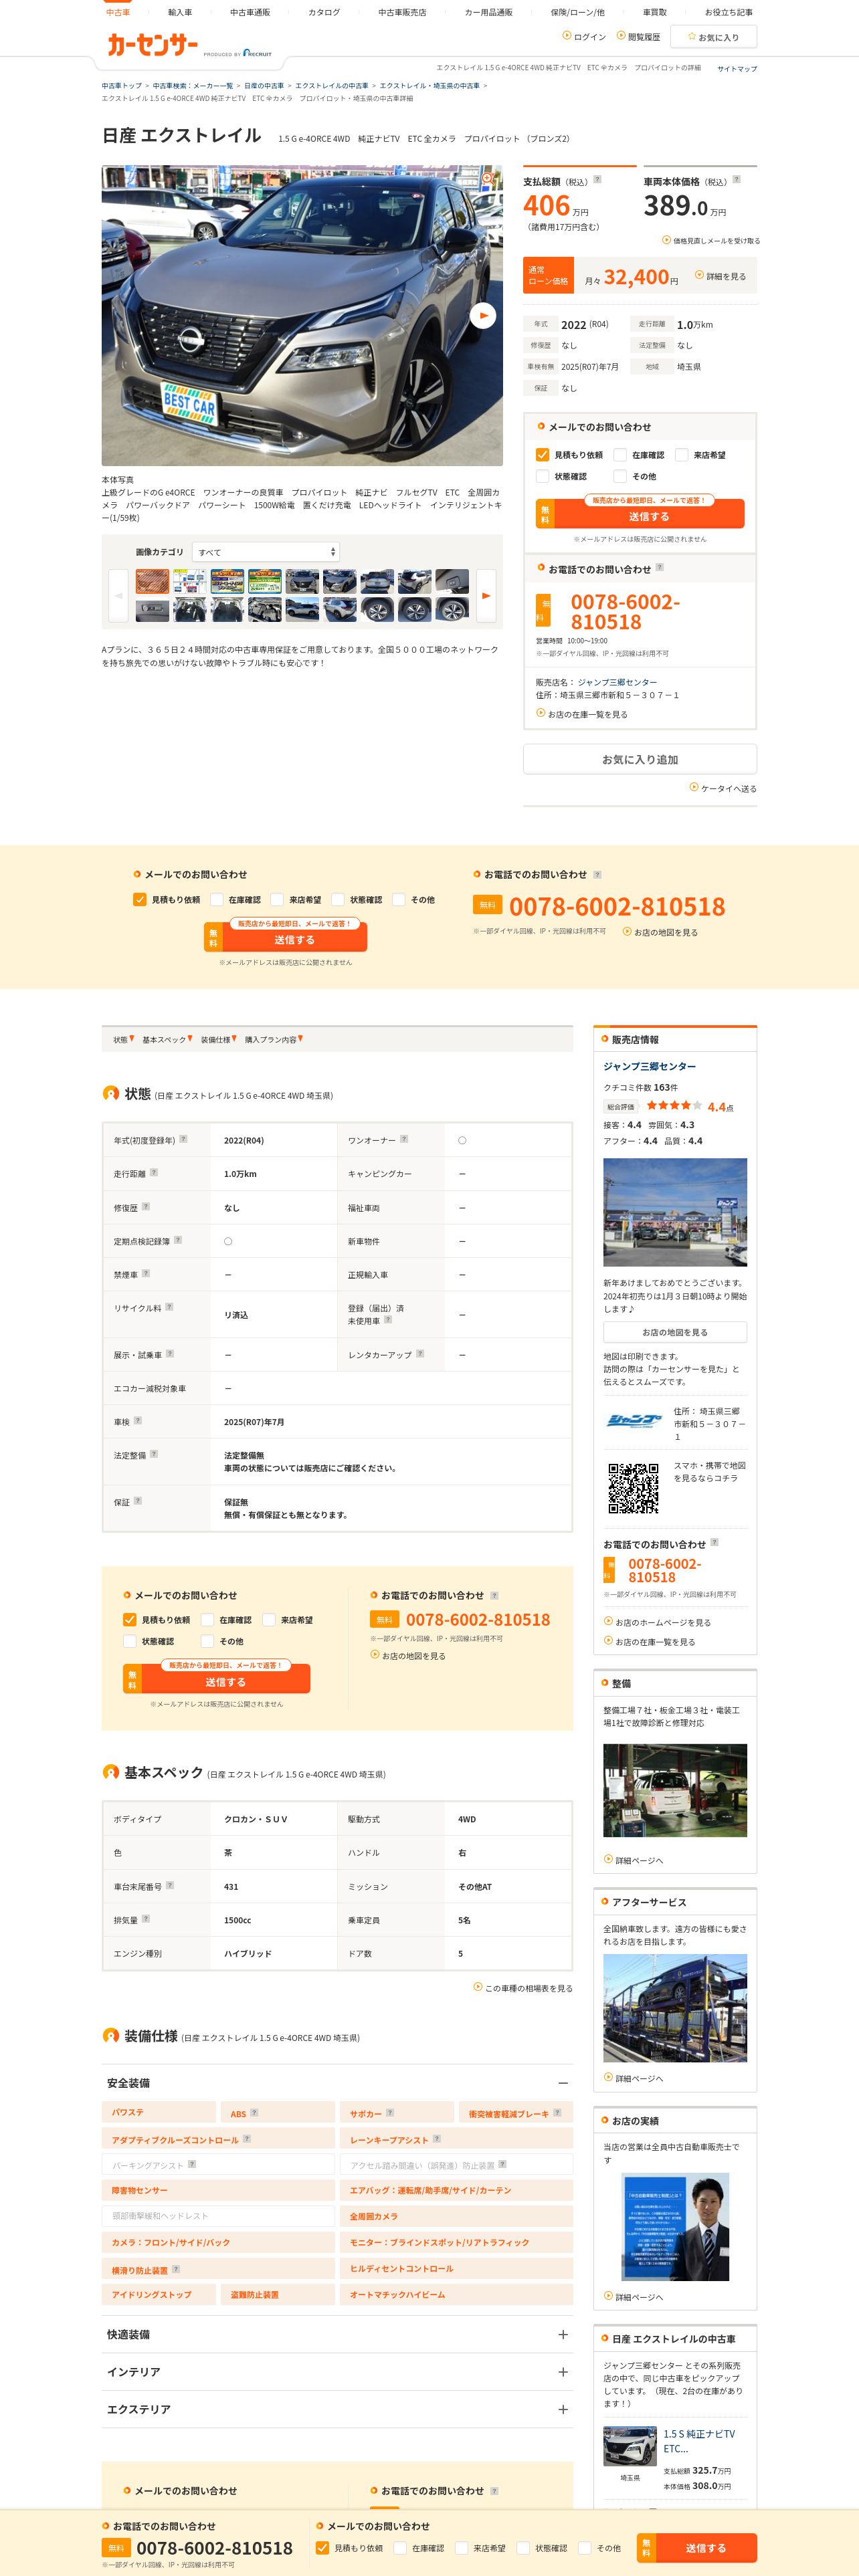Click the grey previous-thumbnails left arrow
The image size is (859, 2576).
pos(118,595)
